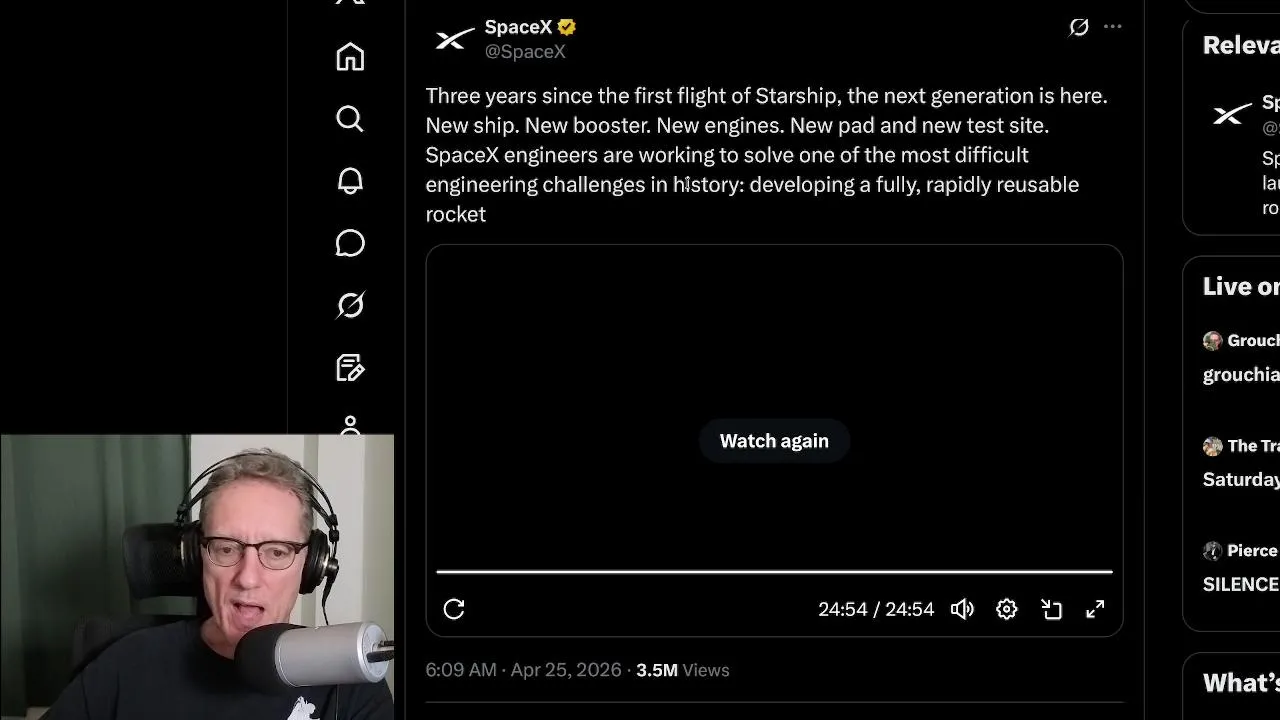Click the Grok icon on SpaceX post
Image resolution: width=1280 pixels, height=720 pixels.
coord(1078,27)
